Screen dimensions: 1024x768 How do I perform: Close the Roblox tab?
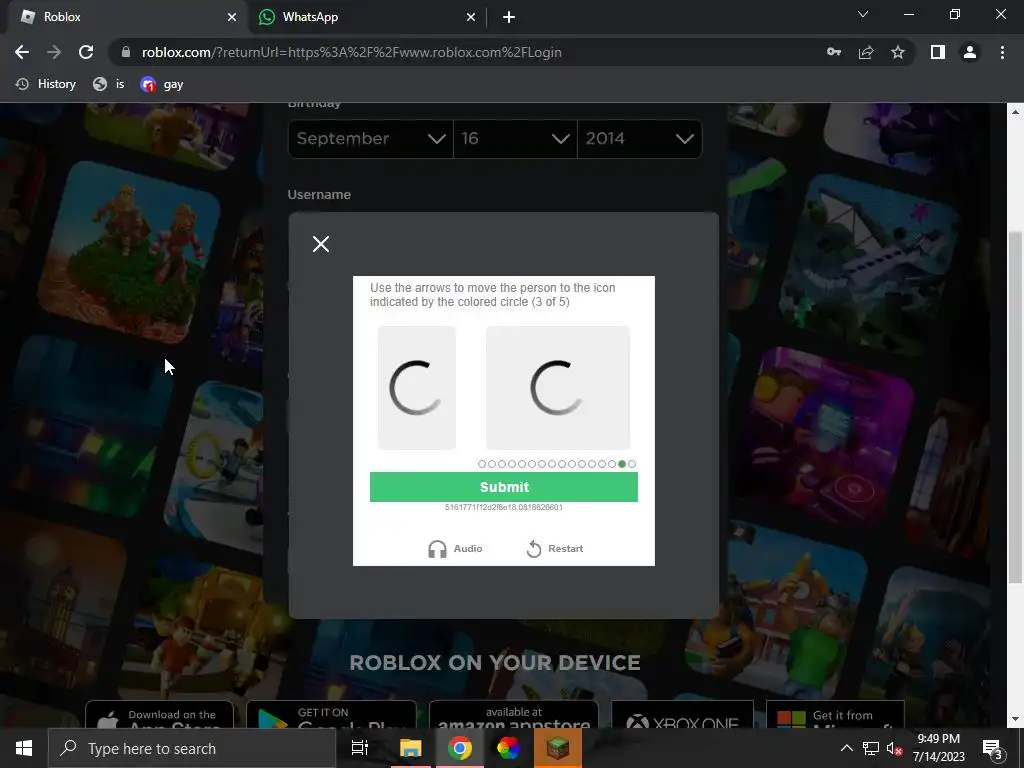click(232, 17)
